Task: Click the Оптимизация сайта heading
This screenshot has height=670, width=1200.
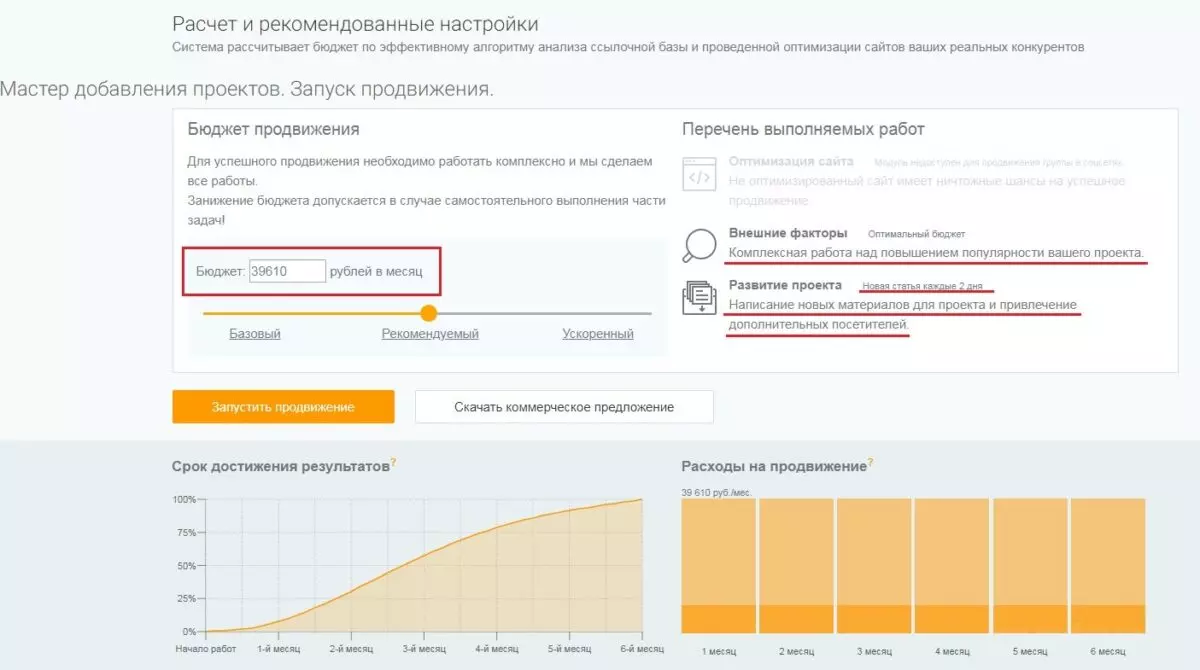Action: pyautogui.click(x=791, y=161)
